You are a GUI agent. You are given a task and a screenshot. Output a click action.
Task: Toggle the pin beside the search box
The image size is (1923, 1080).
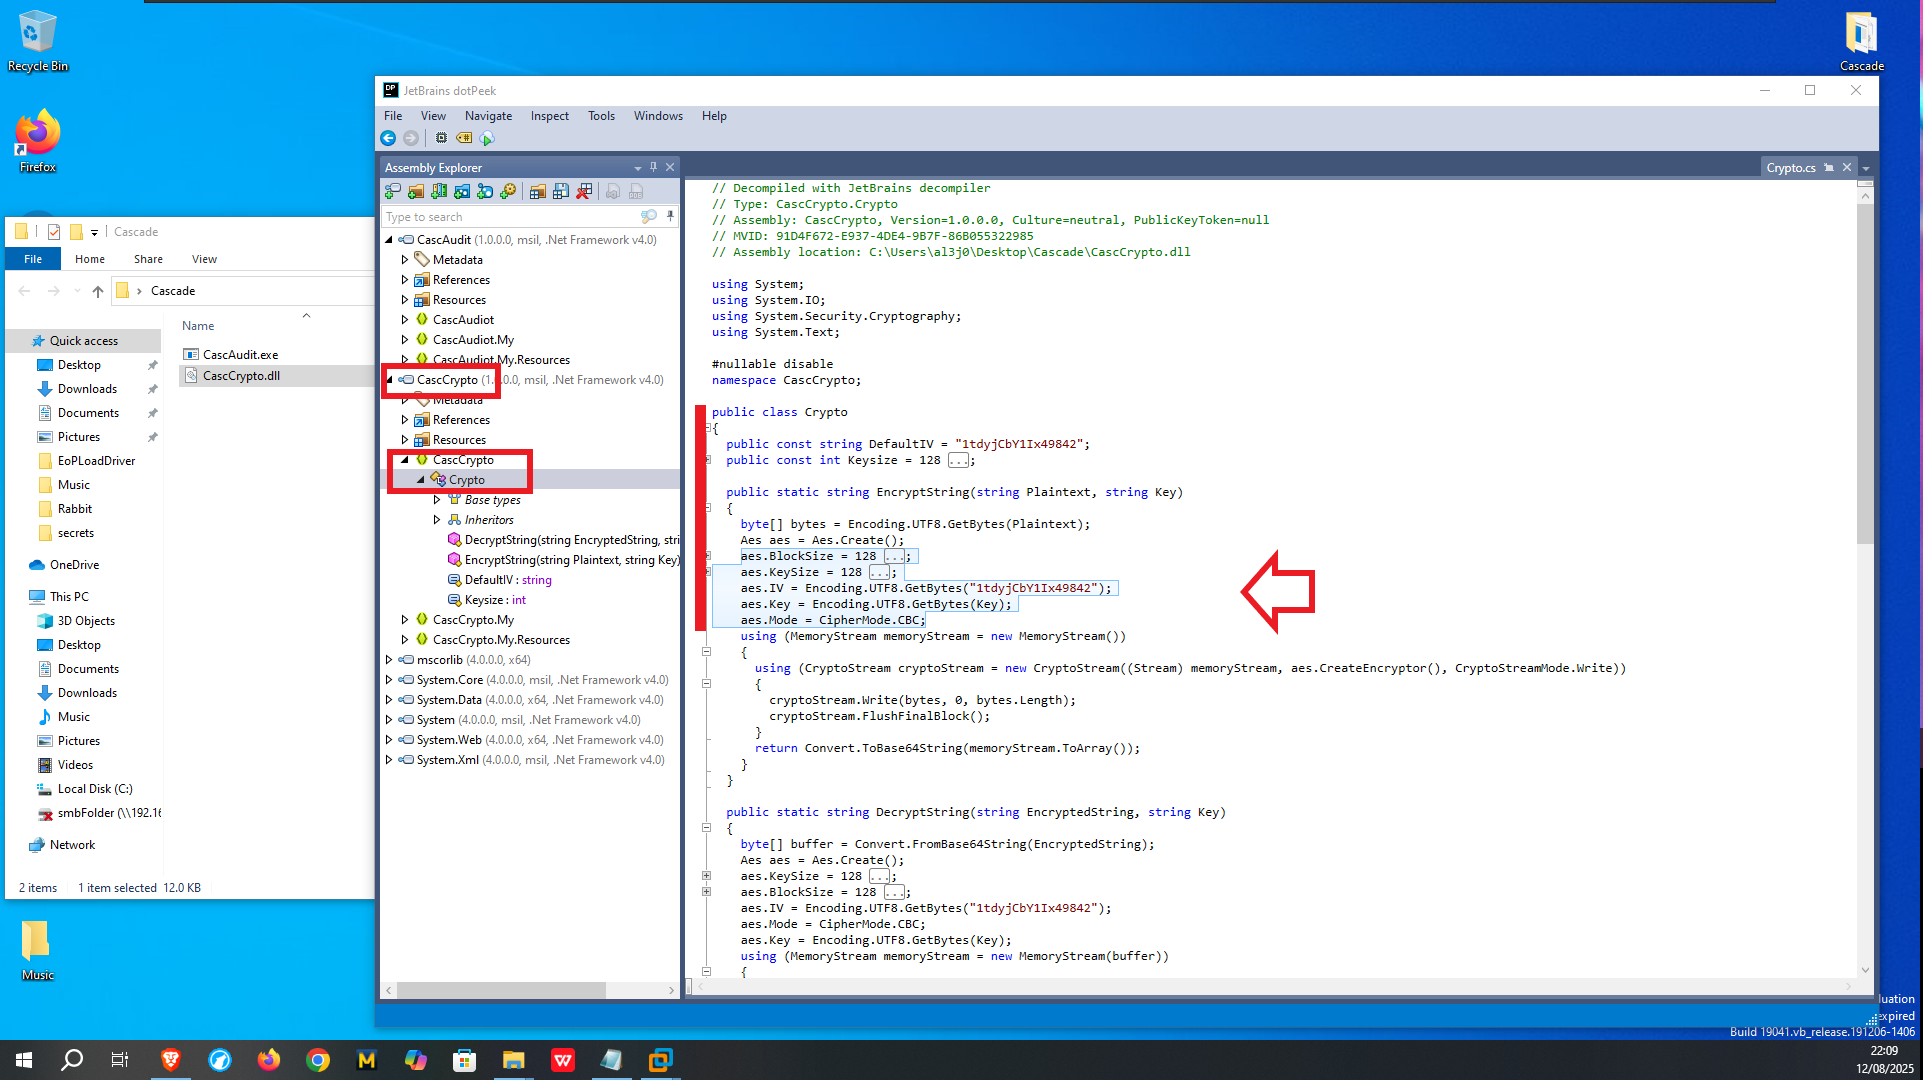[x=670, y=217]
